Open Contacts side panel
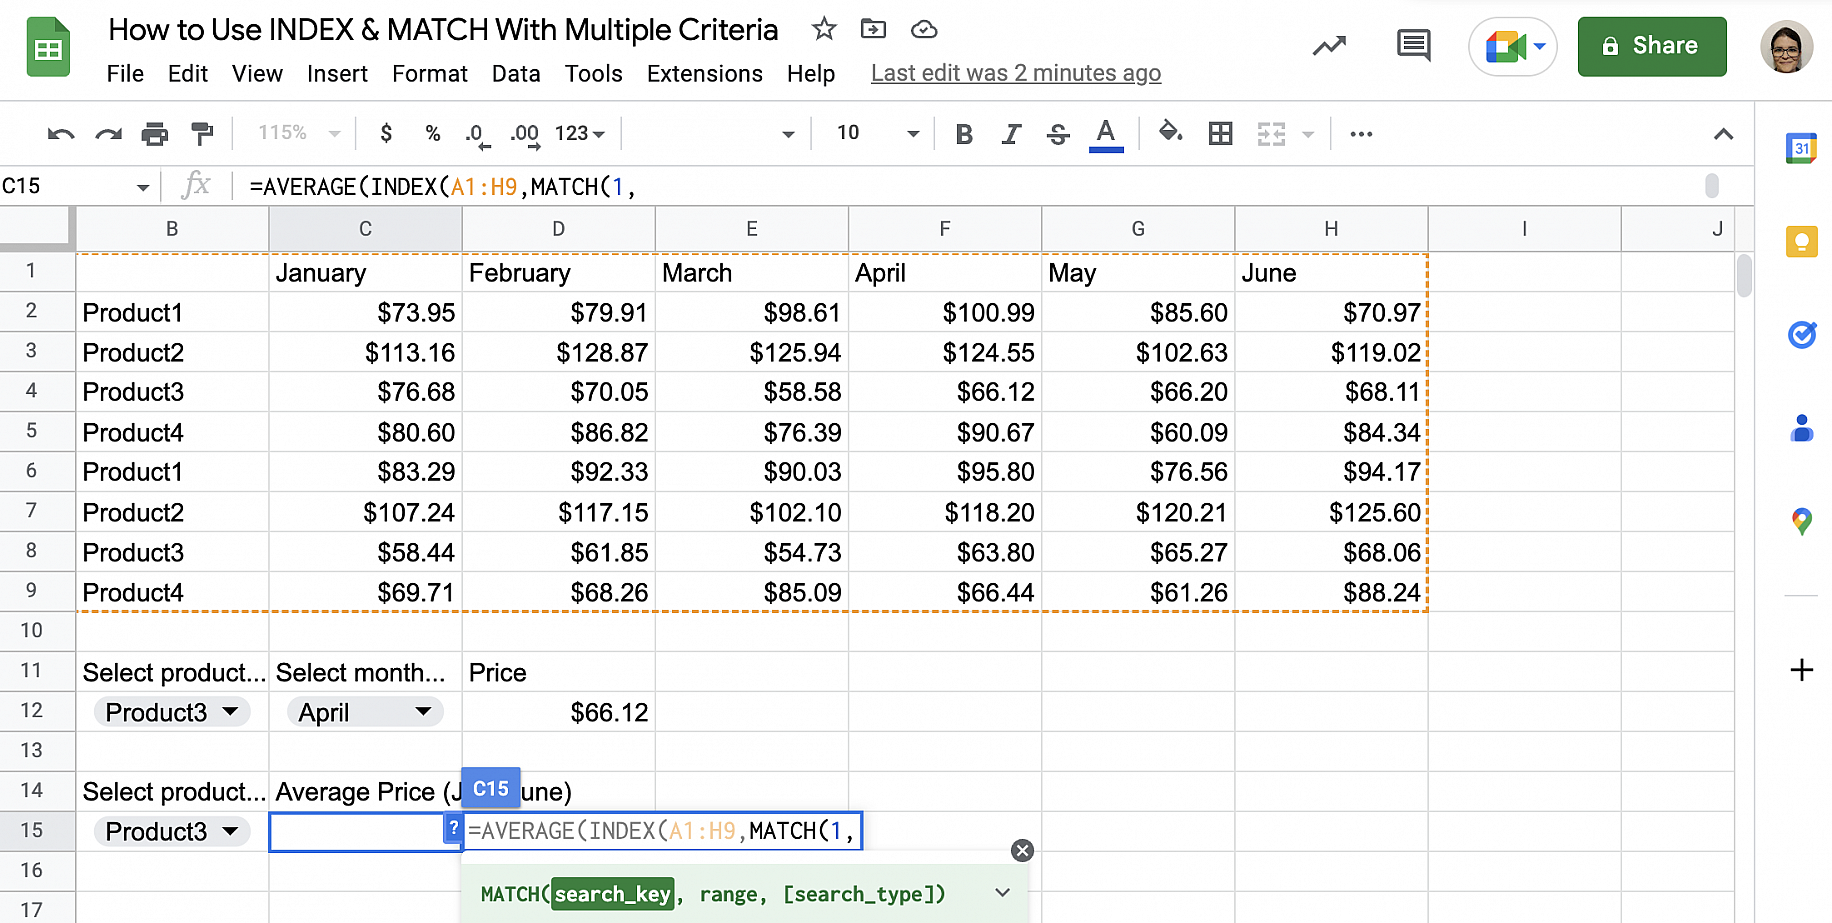 click(x=1801, y=428)
